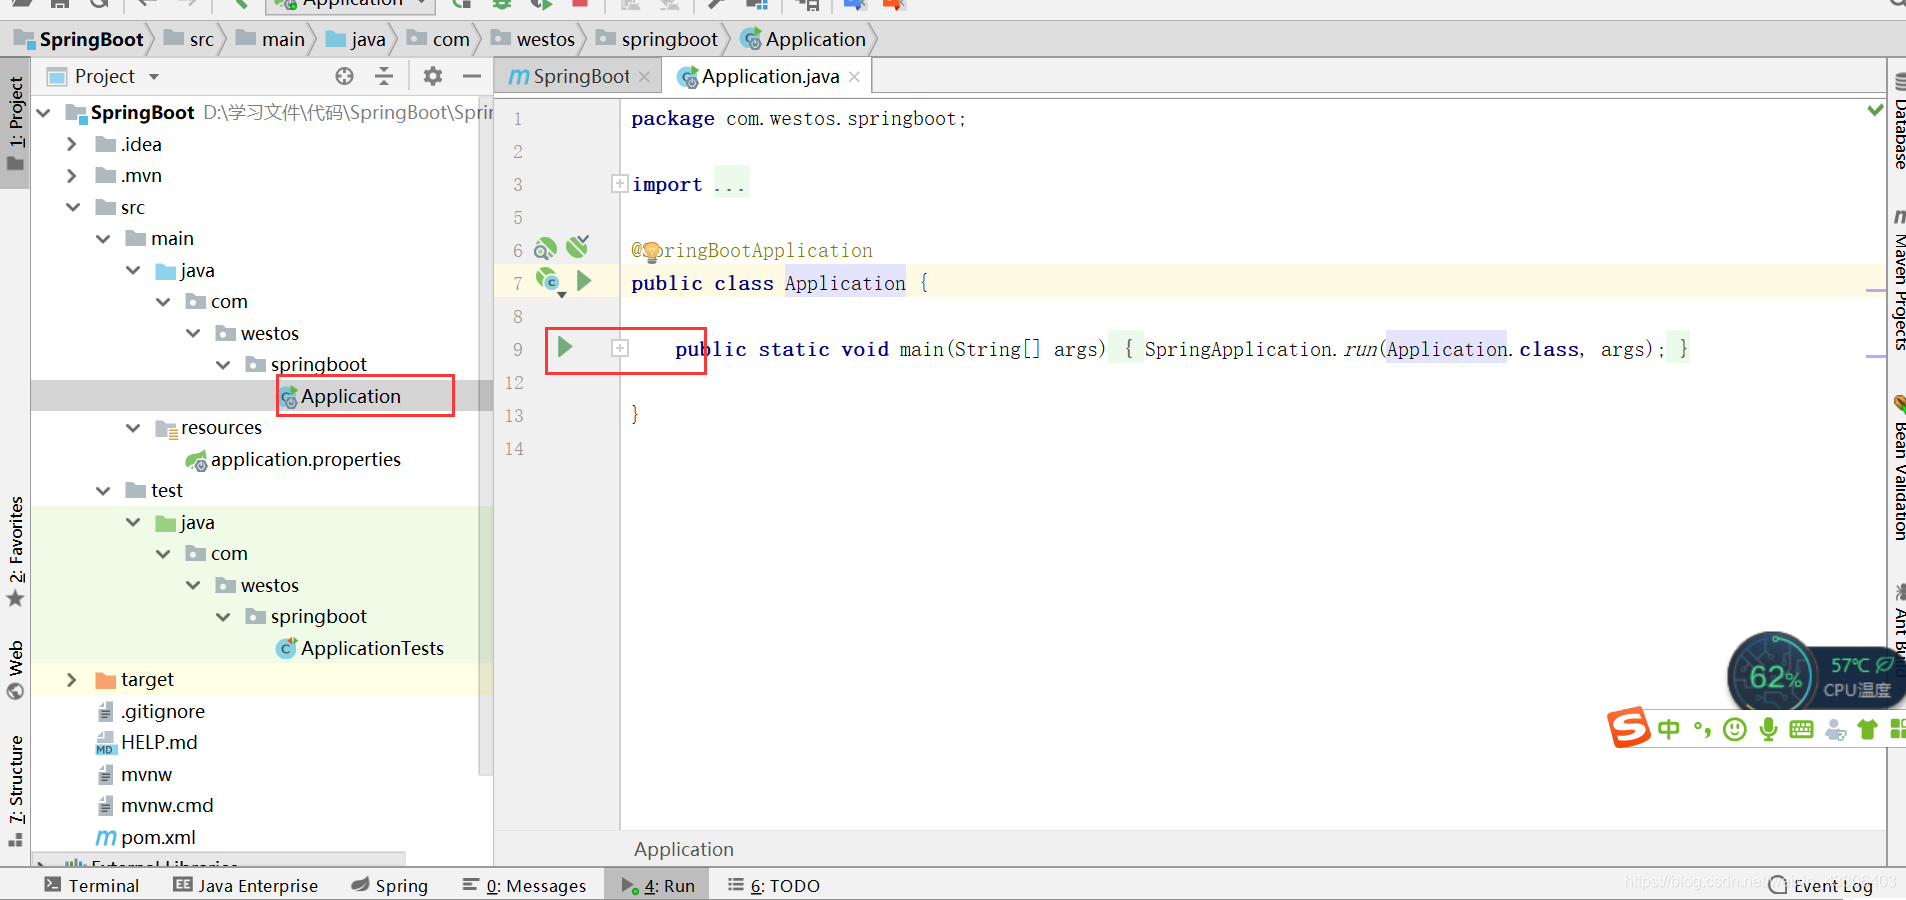Click the microphone voice input icon
This screenshot has height=900, width=1906.
(x=1768, y=729)
